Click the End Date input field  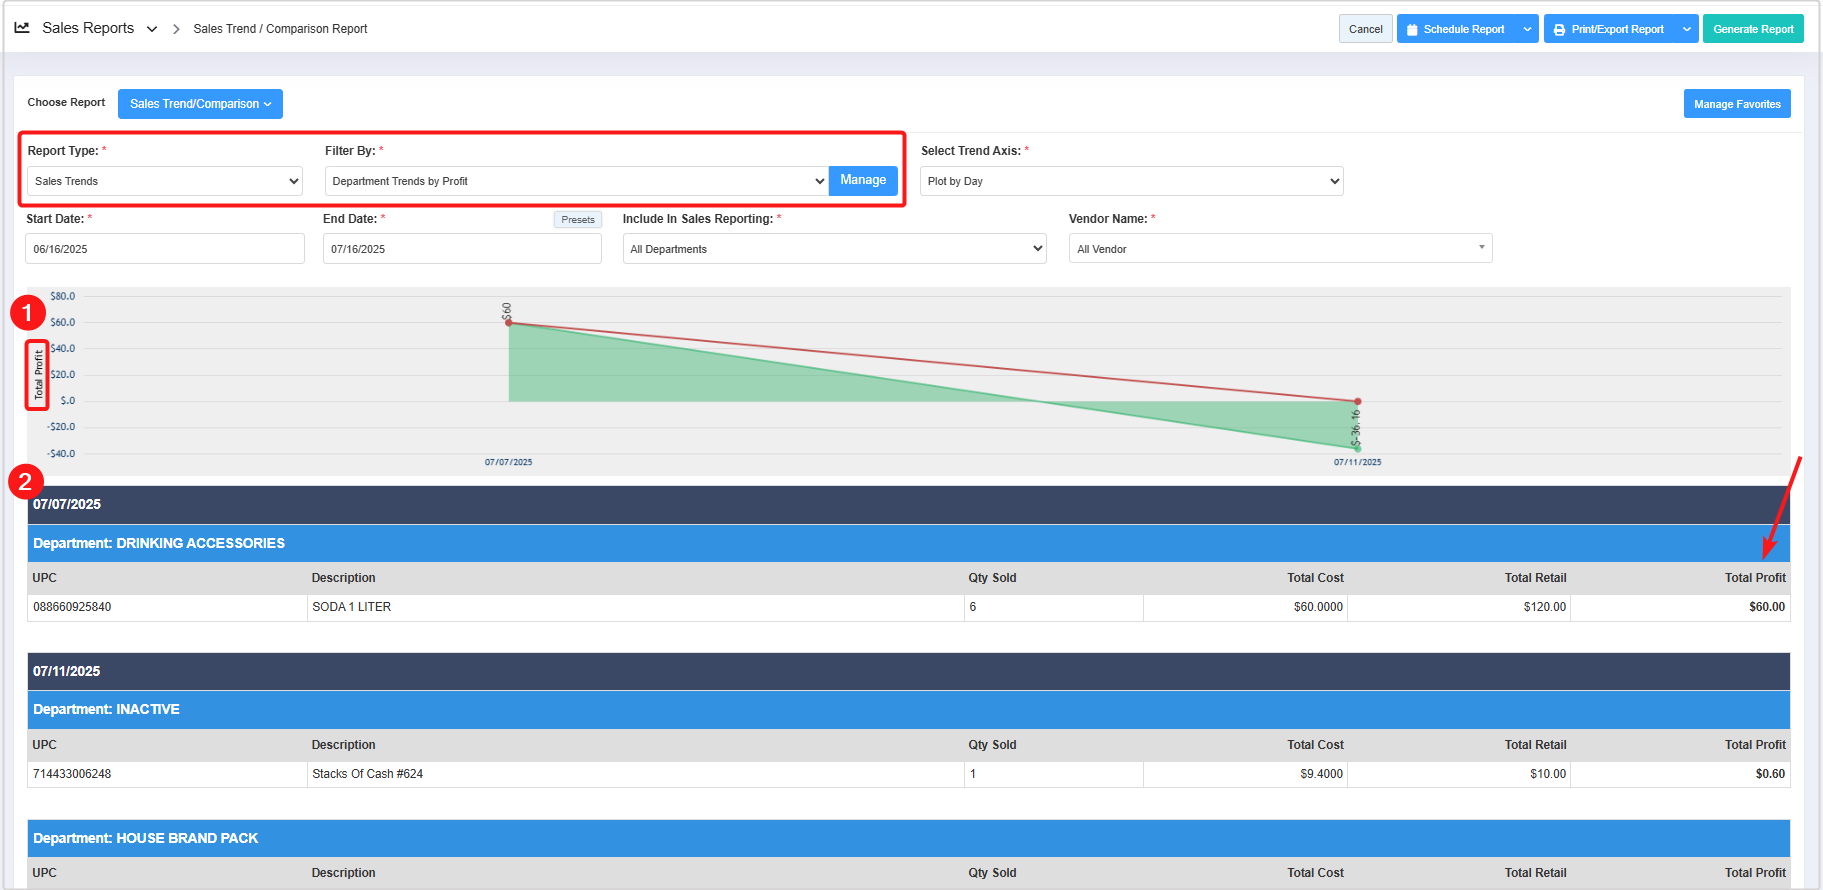pyautogui.click(x=462, y=249)
